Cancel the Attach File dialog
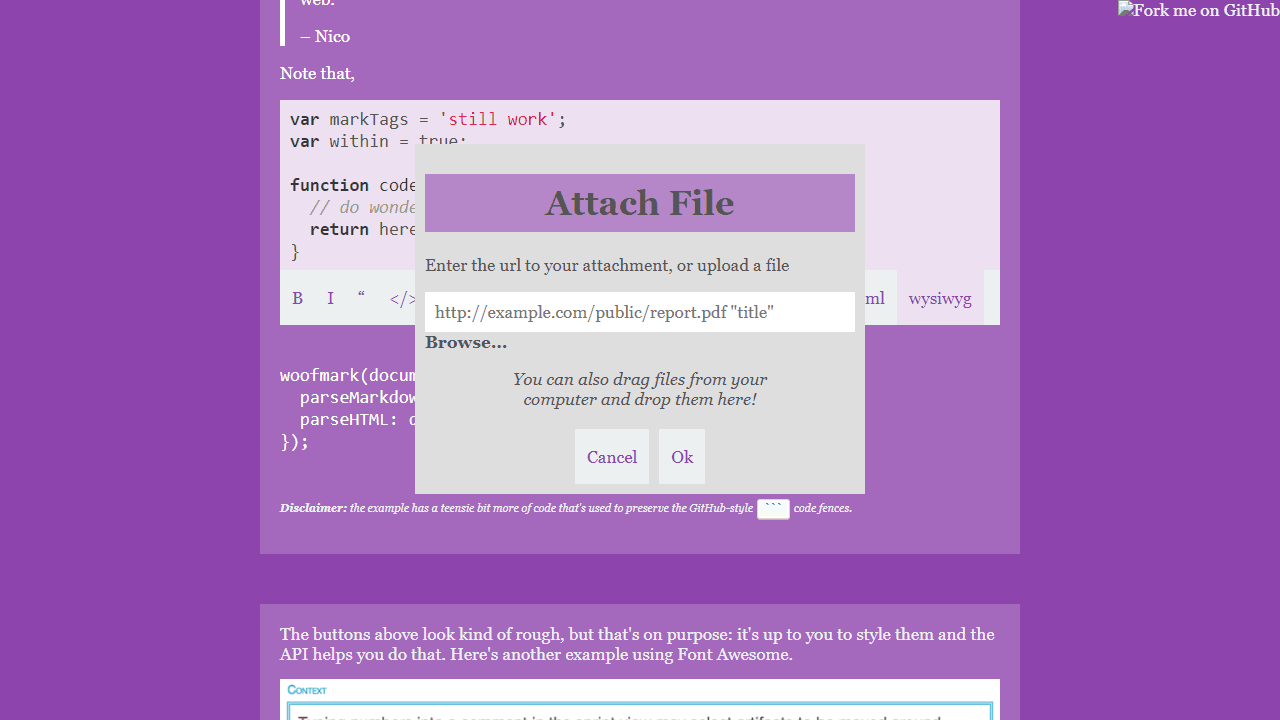This screenshot has height=720, width=1280. [612, 457]
